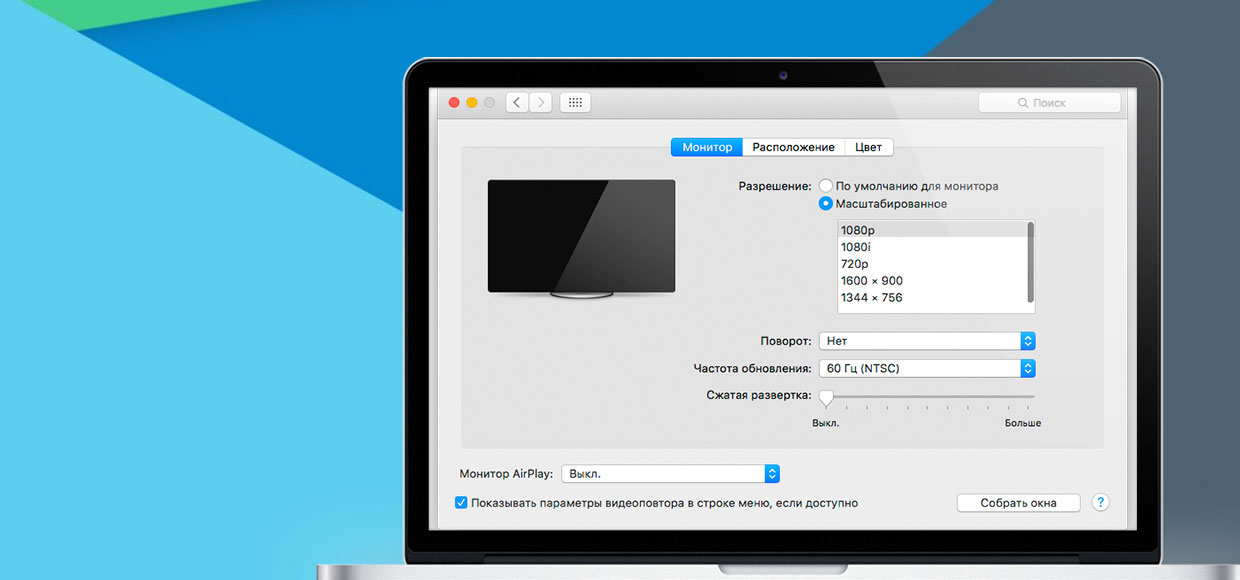Switch to the Монитор tab

click(707, 147)
